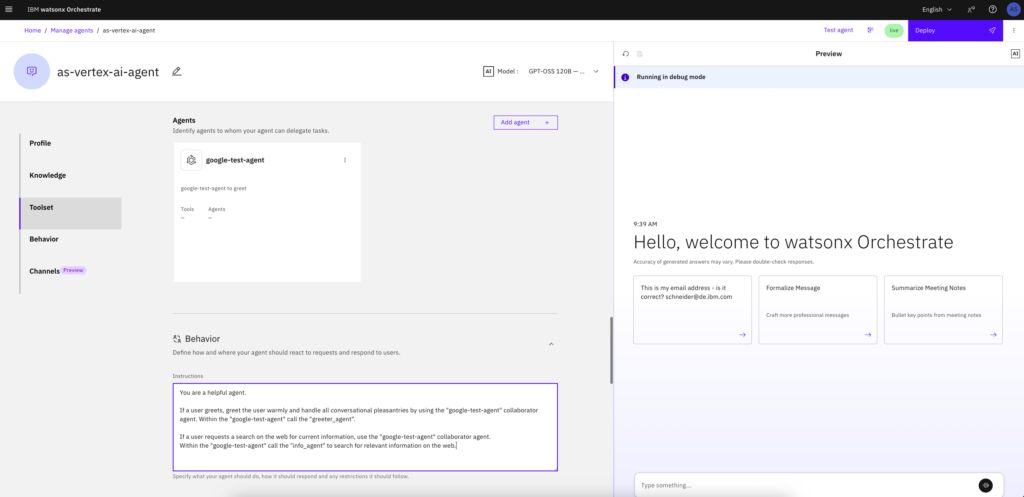Click into the Instructions text area
Screen dimensions: 1024x497
click(365, 427)
